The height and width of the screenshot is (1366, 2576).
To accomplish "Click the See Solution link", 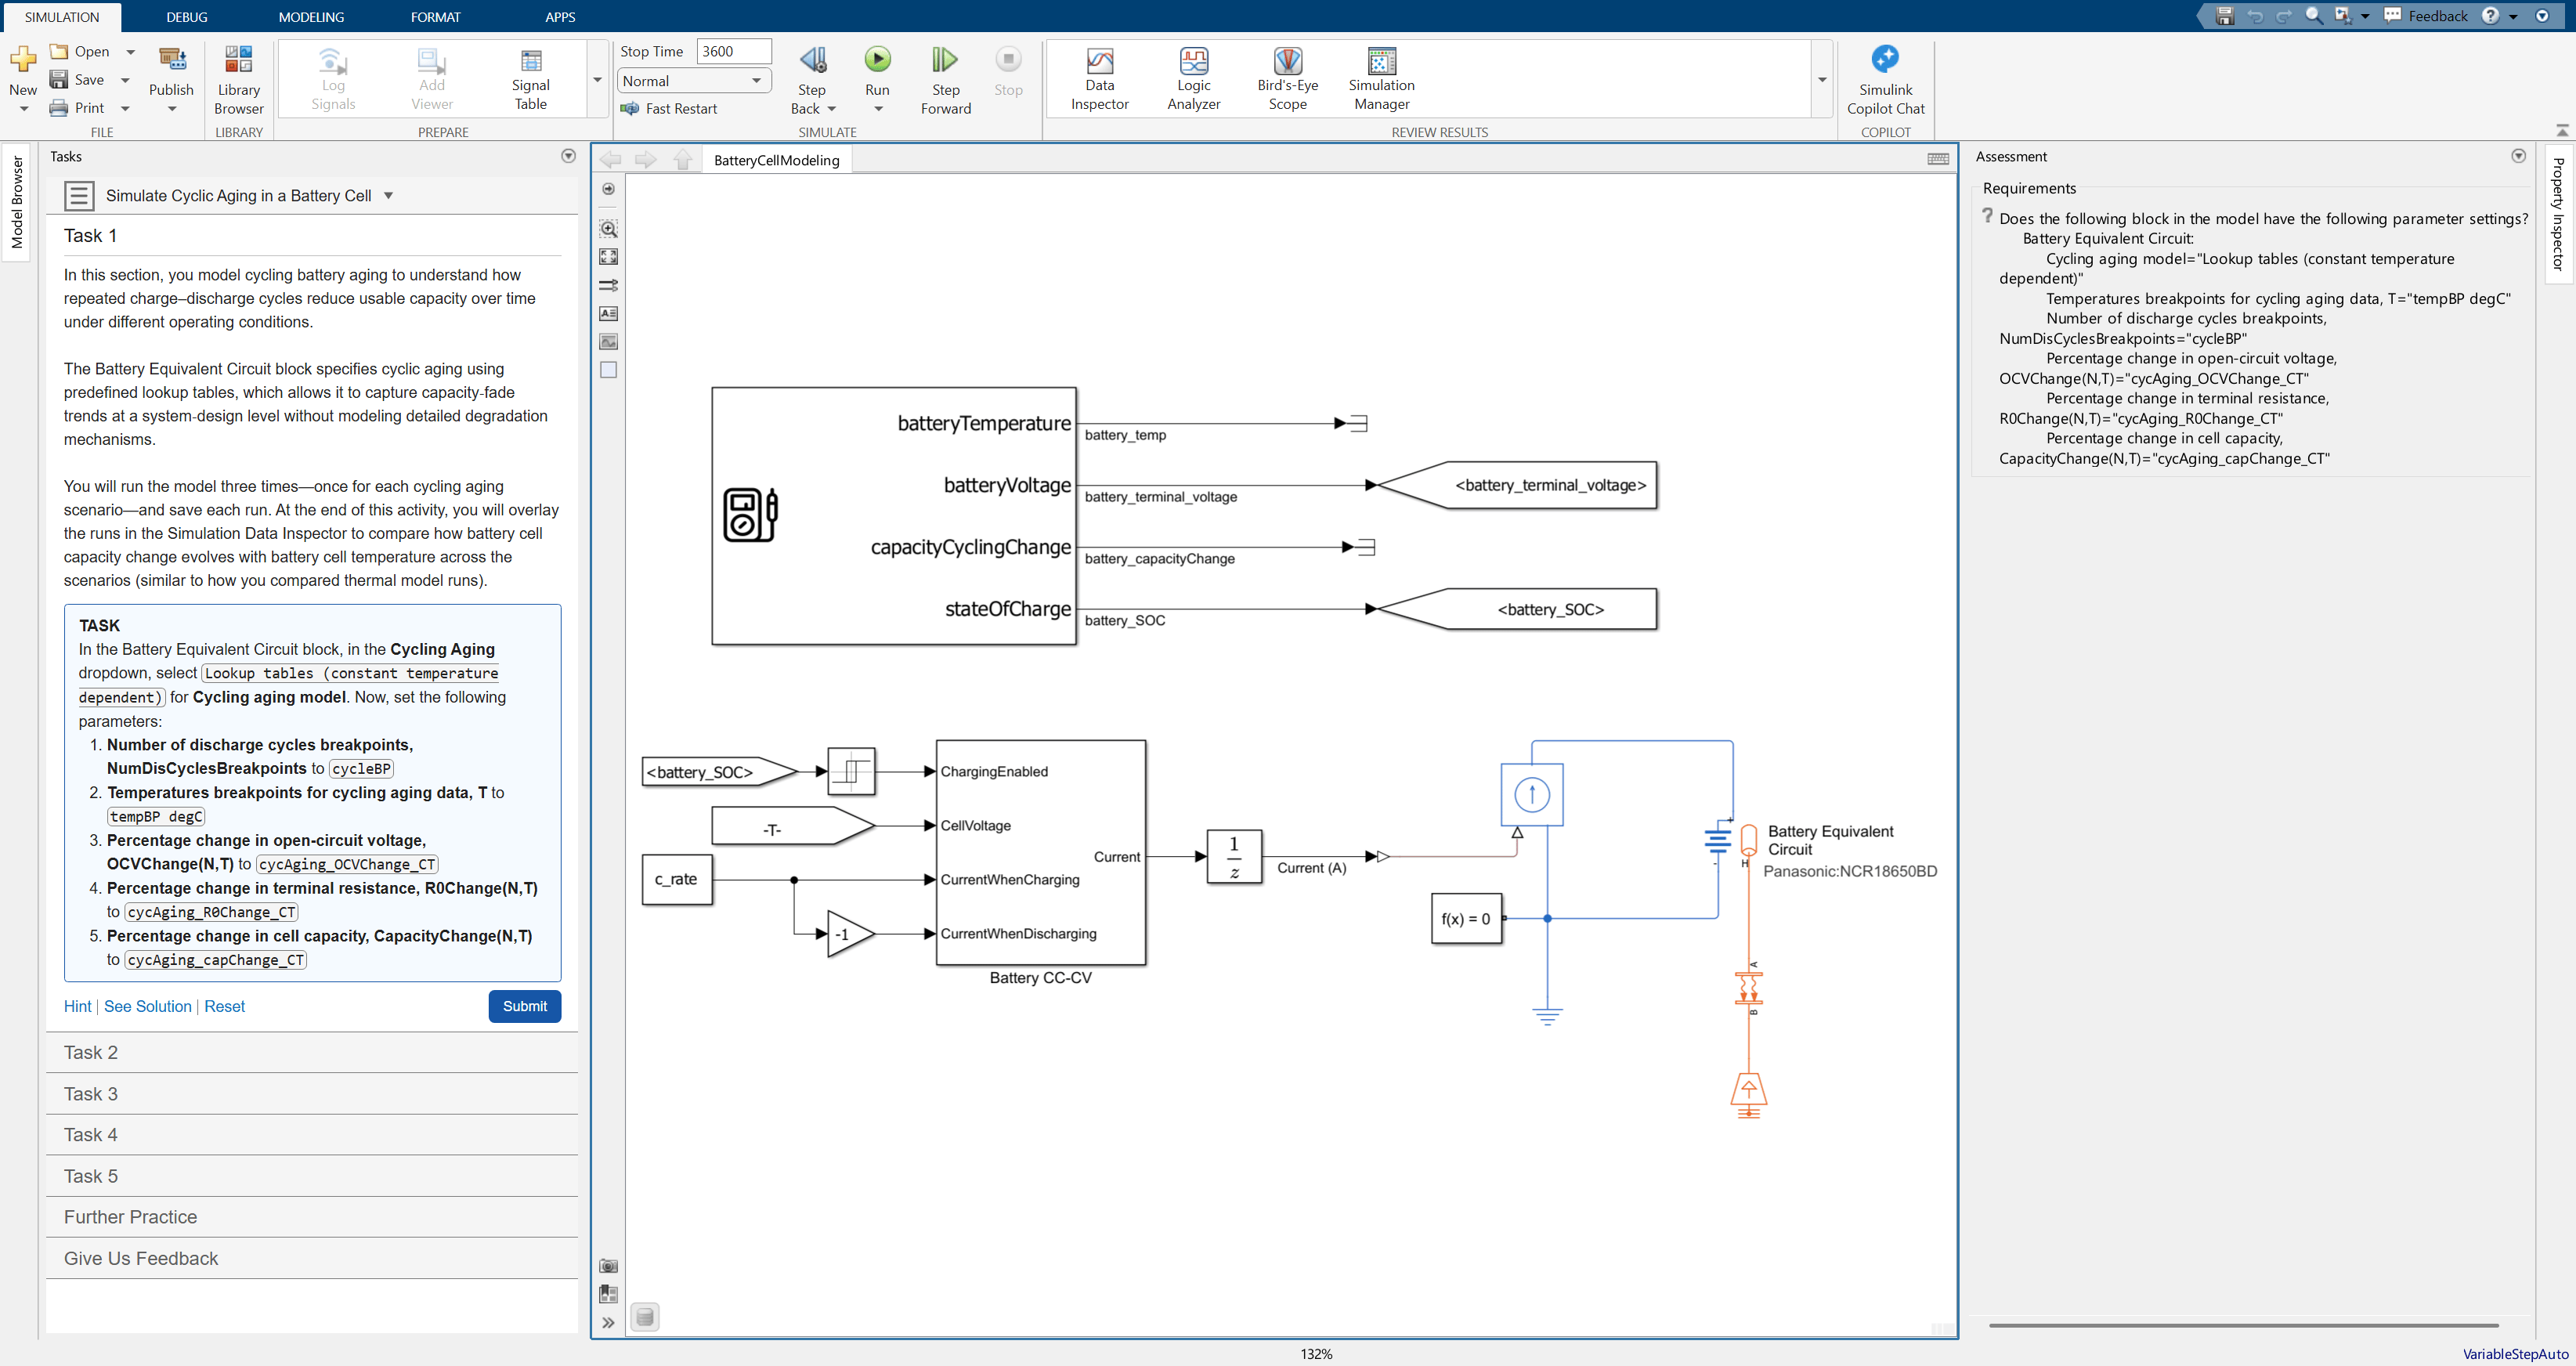I will click(148, 1006).
